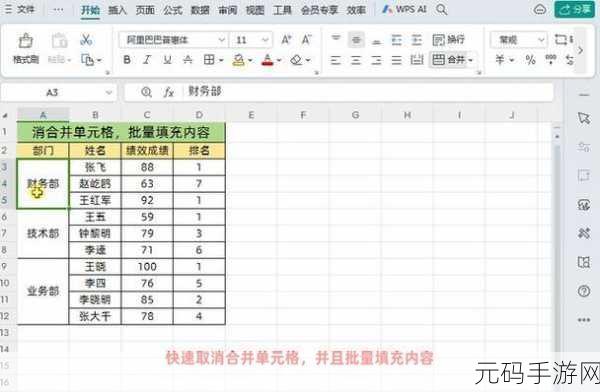
Task: Click the magnifier icon in formula bar
Action: coord(147,92)
